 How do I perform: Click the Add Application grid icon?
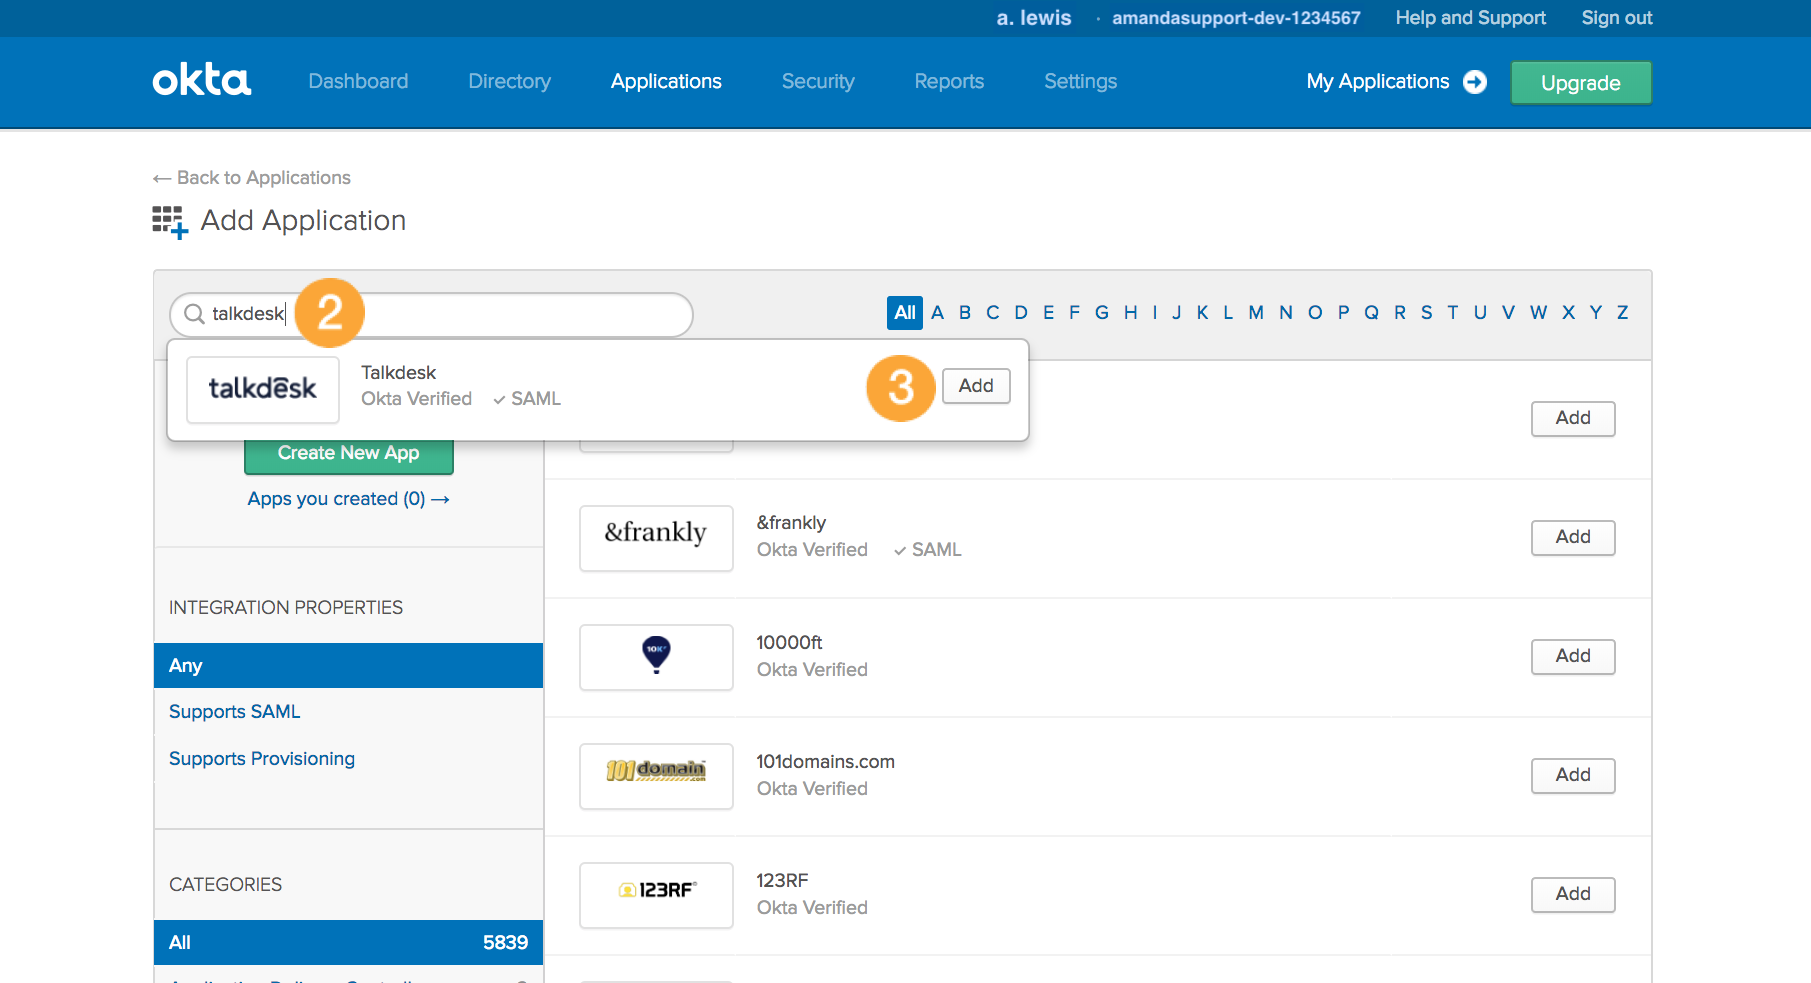click(x=170, y=222)
